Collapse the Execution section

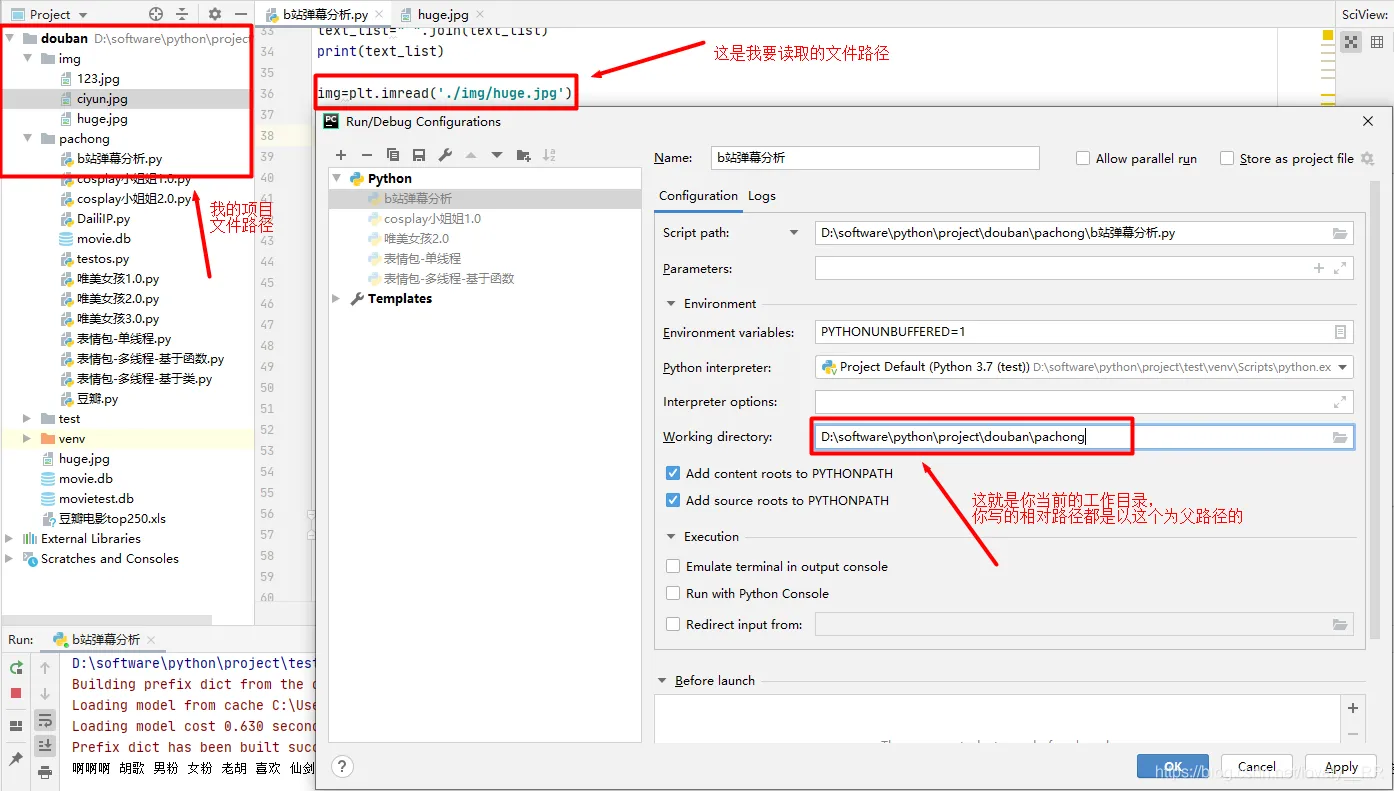pos(671,536)
